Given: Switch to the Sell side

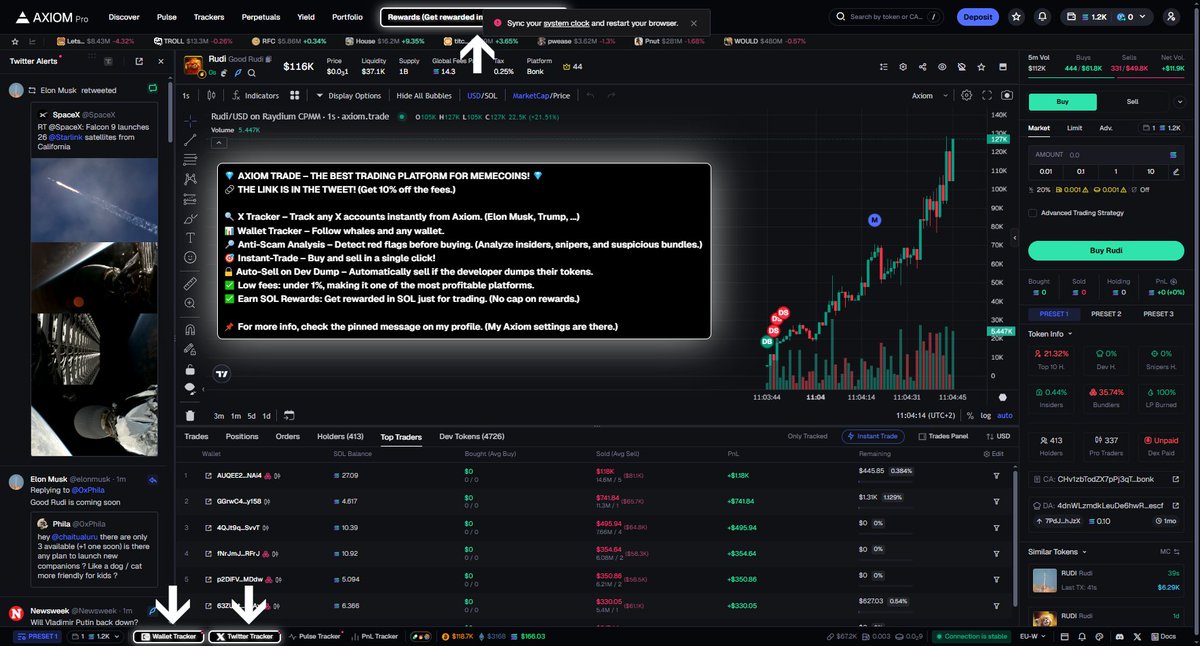Looking at the screenshot, I should [x=1132, y=101].
